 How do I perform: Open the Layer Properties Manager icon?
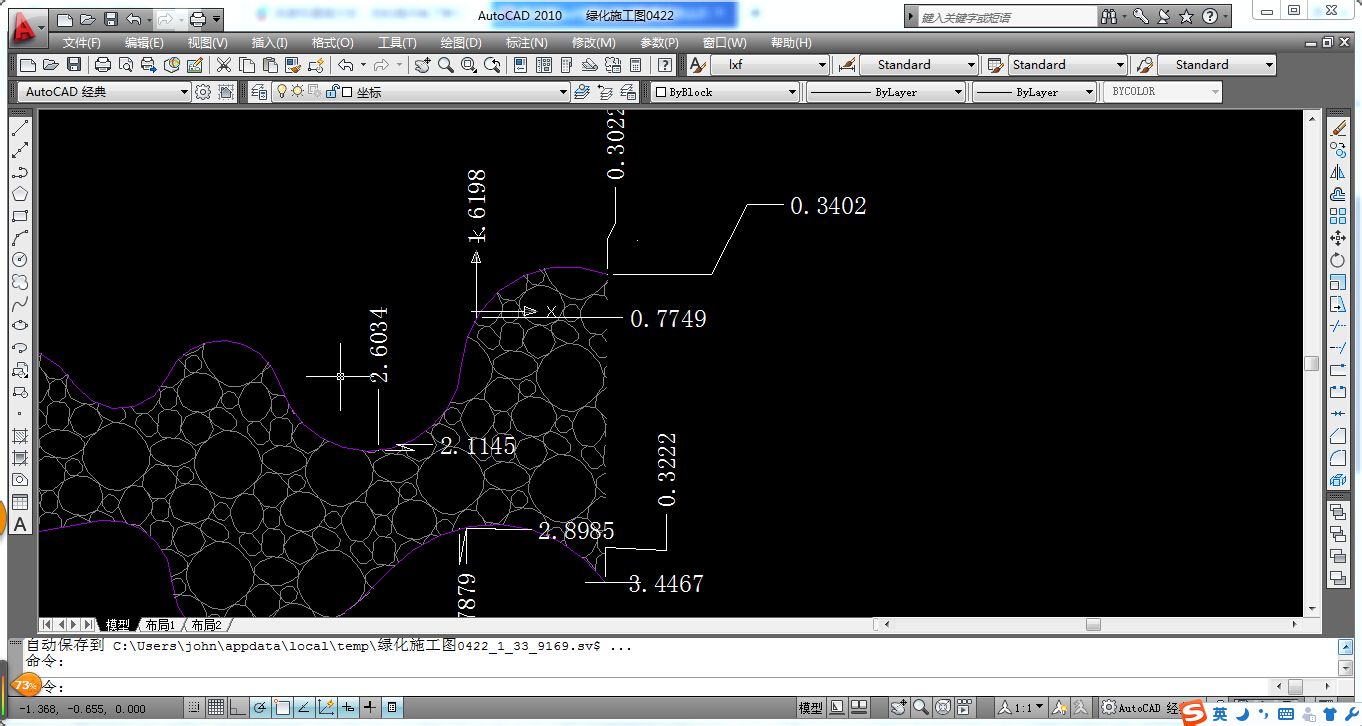coord(259,92)
